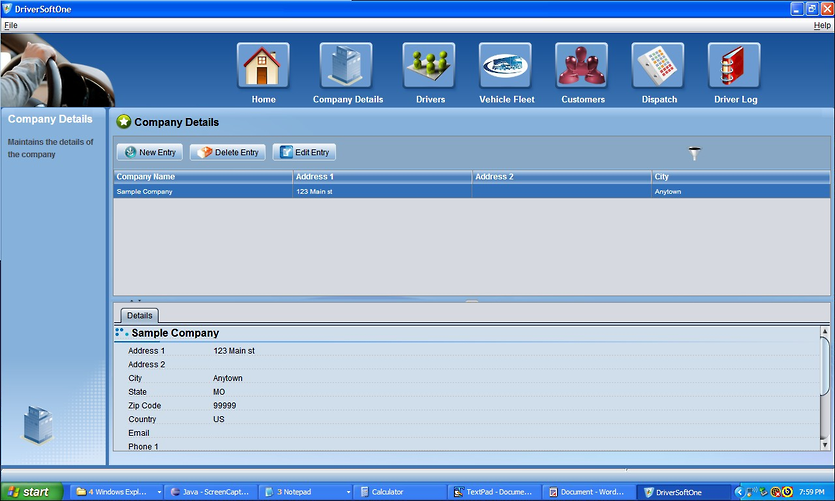Launch the Dispatch keypad icon

pyautogui.click(x=658, y=67)
